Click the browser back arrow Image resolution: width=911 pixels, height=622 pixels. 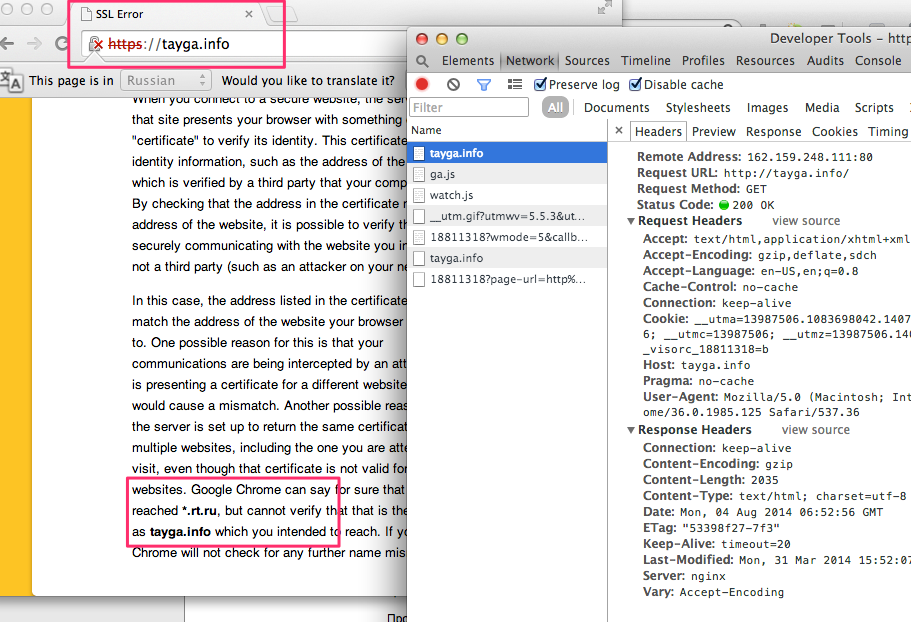tap(7, 44)
